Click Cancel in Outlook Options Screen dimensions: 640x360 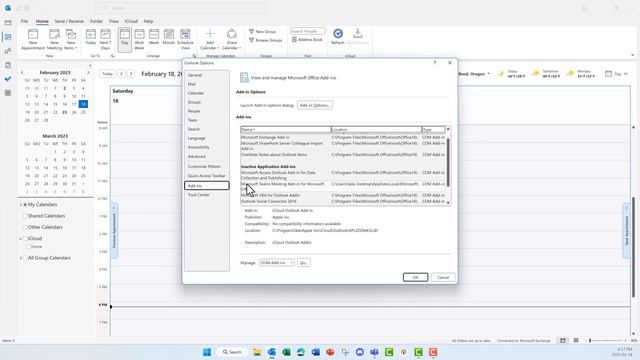pyautogui.click(x=443, y=278)
